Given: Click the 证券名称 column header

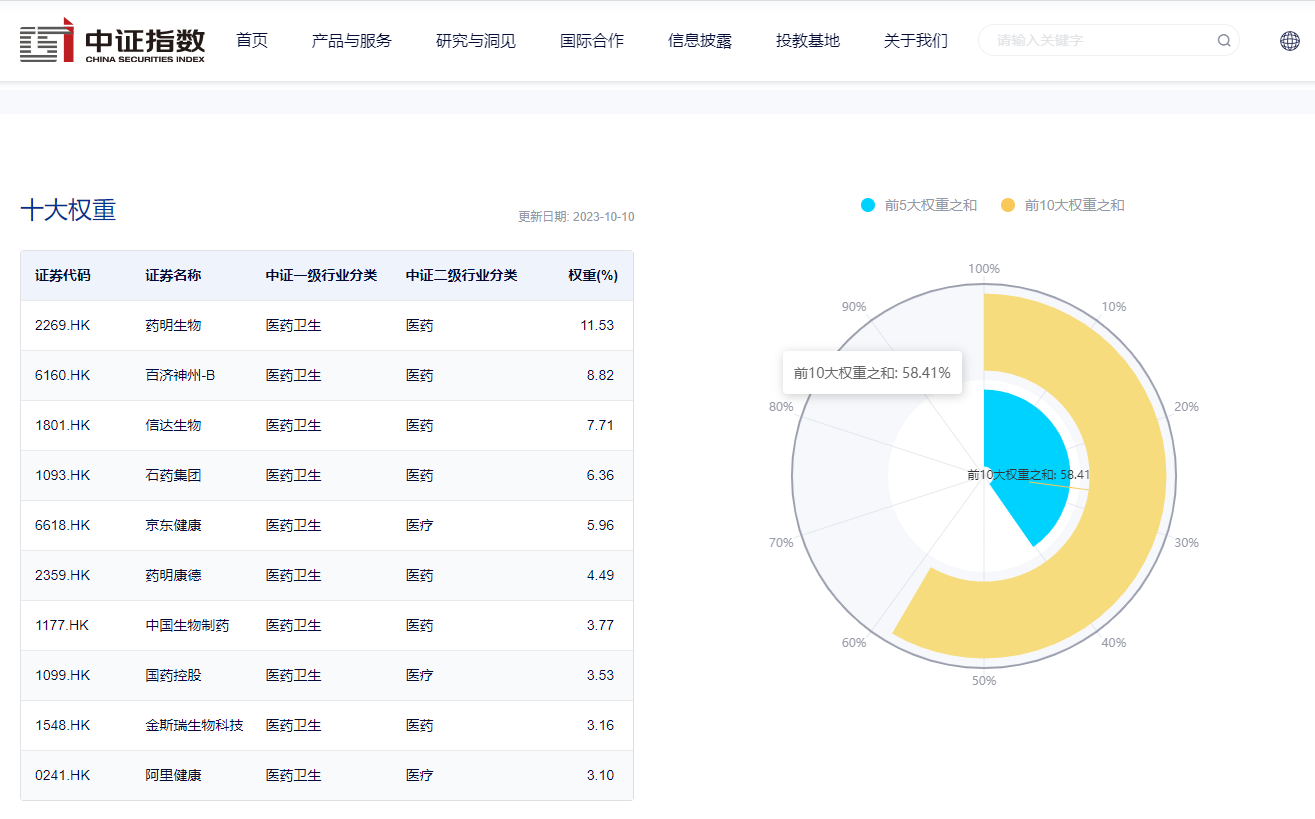Looking at the screenshot, I should 173,275.
